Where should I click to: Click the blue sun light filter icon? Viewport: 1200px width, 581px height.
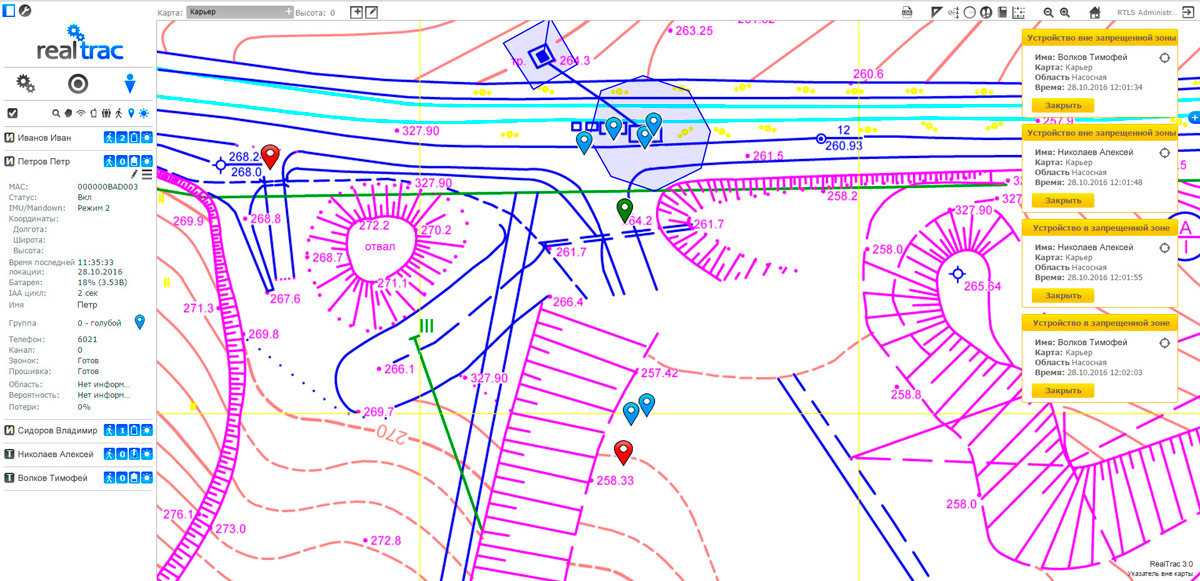point(144,113)
